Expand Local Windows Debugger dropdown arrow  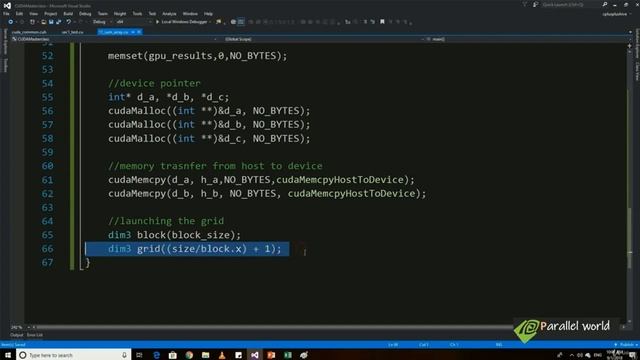click(210, 22)
